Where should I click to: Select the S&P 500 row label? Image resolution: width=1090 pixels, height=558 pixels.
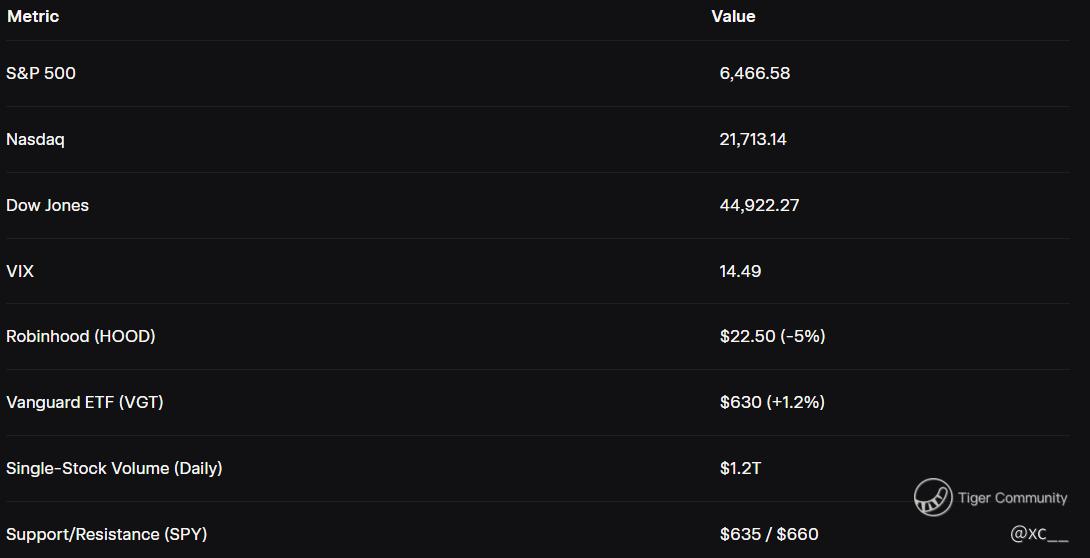[41, 73]
